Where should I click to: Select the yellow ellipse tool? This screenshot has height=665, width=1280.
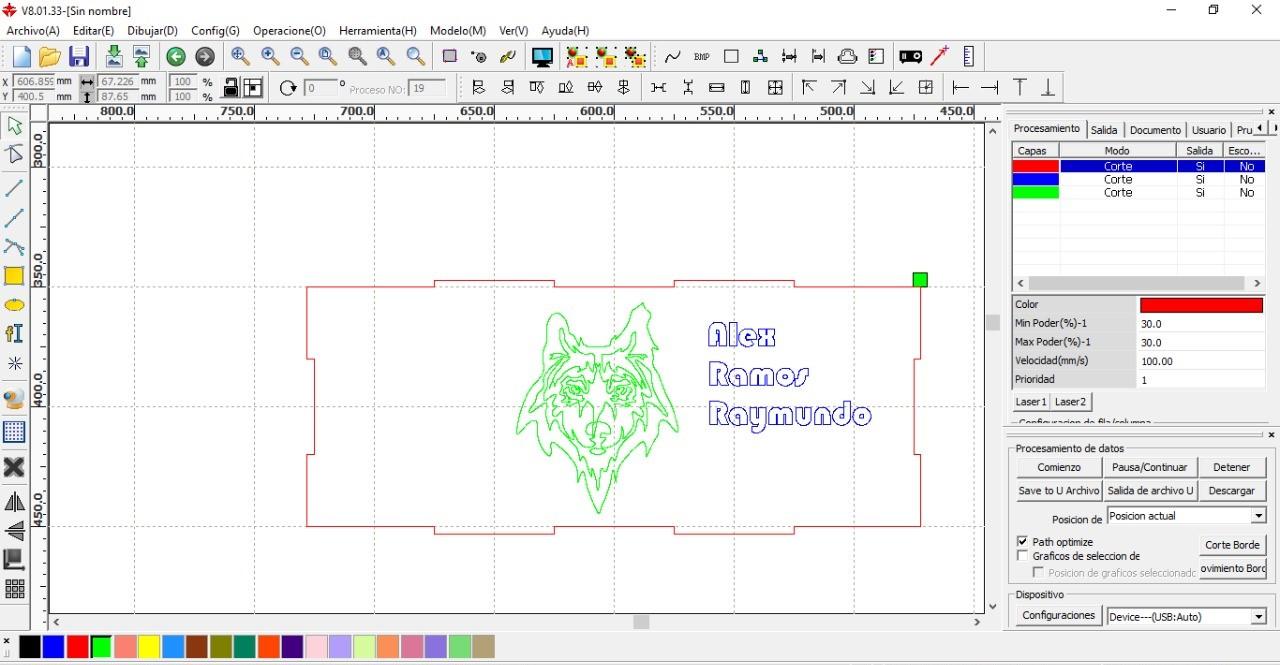[15, 305]
